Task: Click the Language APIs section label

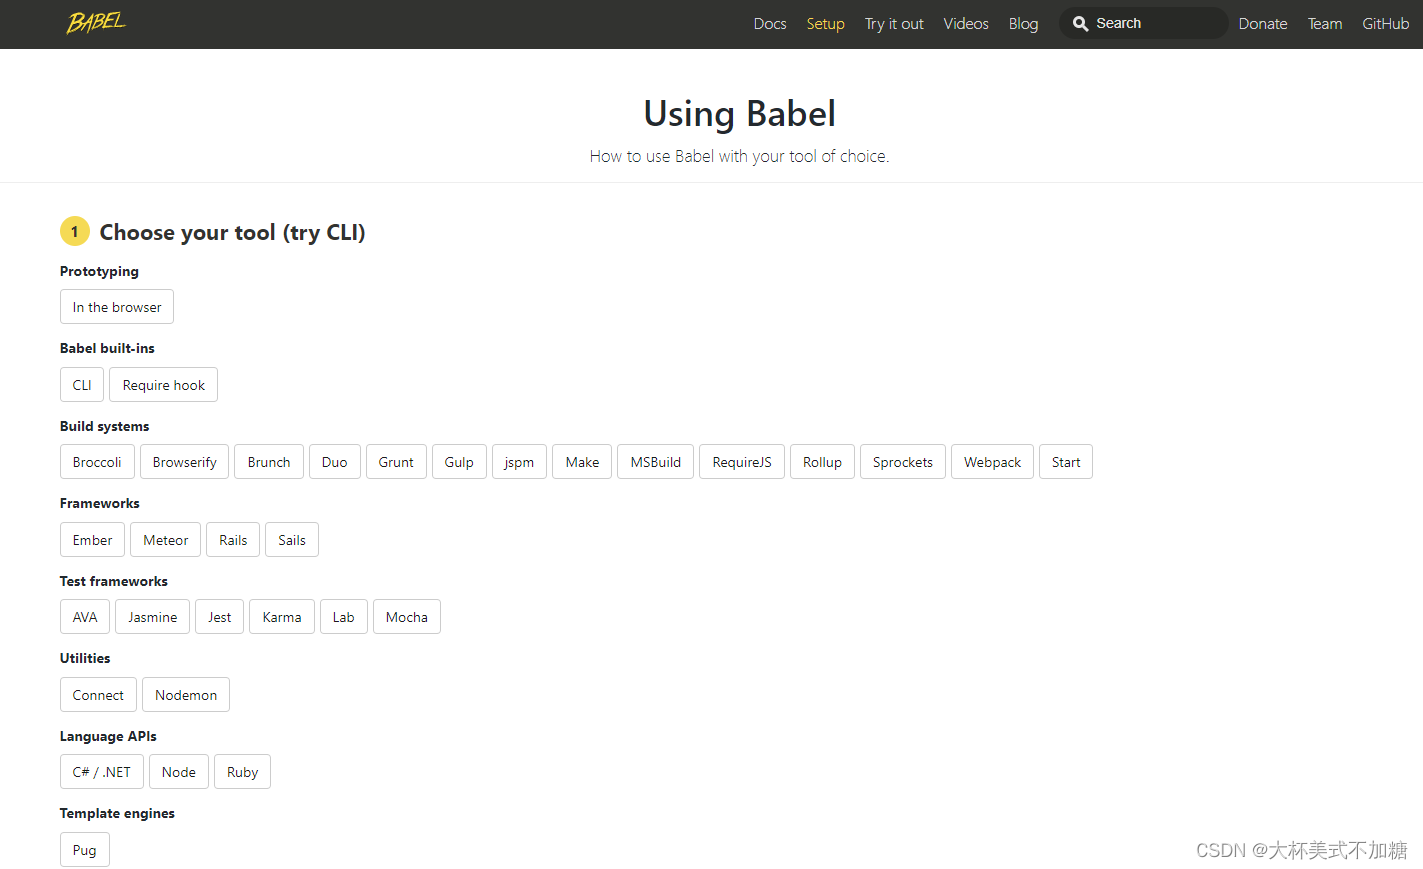Action: (108, 736)
